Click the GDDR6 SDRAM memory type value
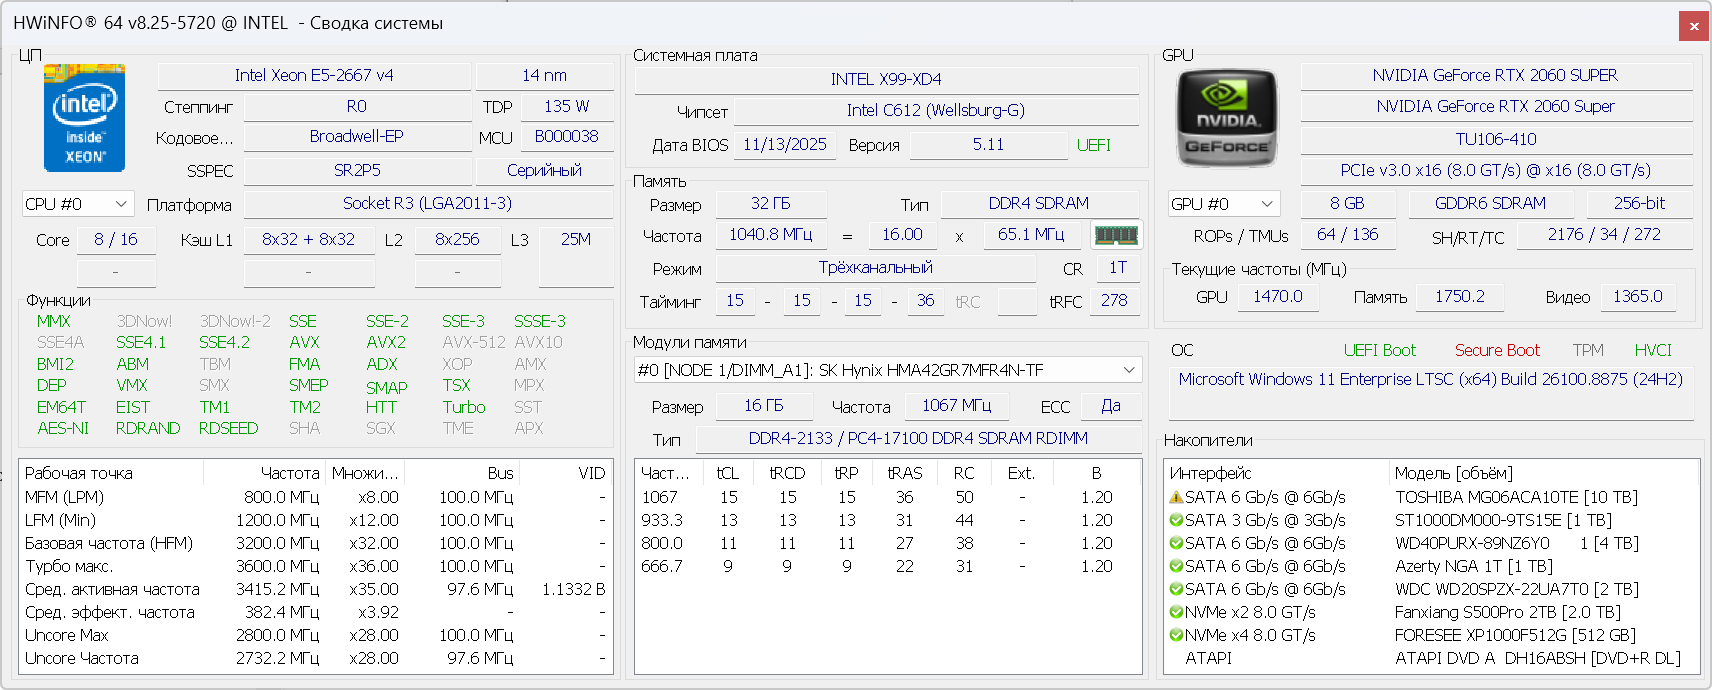This screenshot has height=690, width=1712. (x=1490, y=203)
